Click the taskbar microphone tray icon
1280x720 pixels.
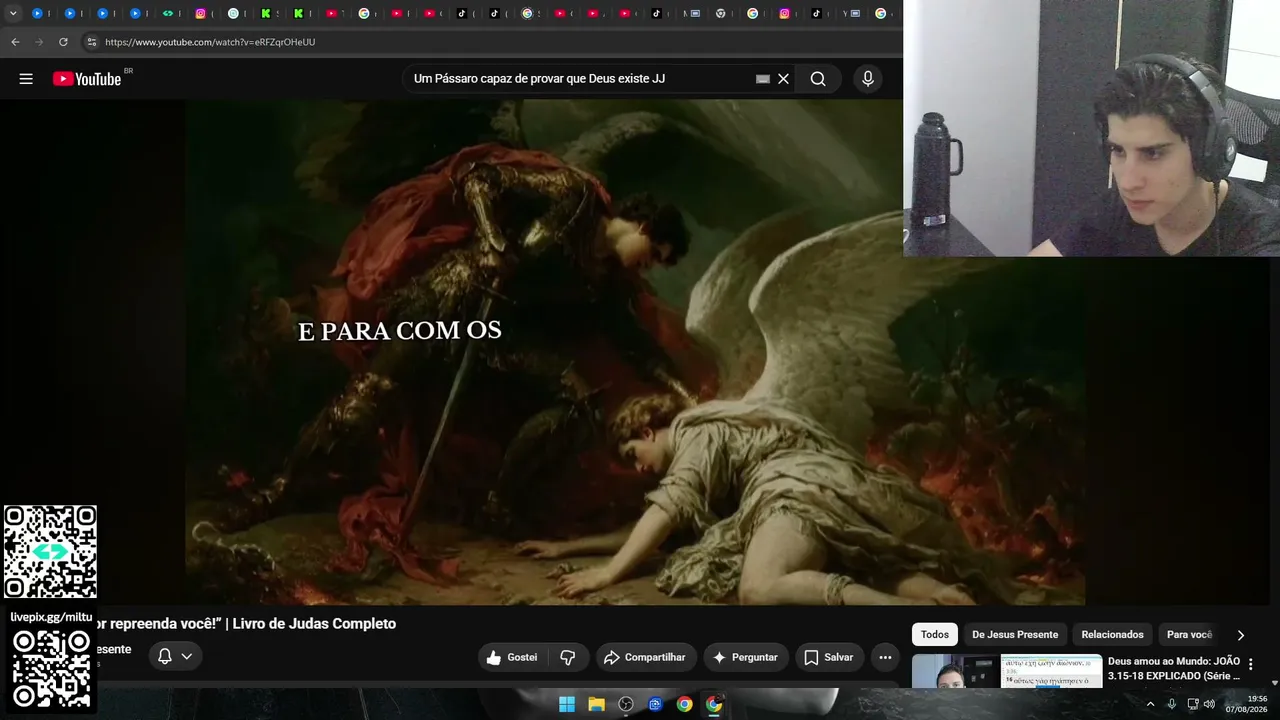1172,704
